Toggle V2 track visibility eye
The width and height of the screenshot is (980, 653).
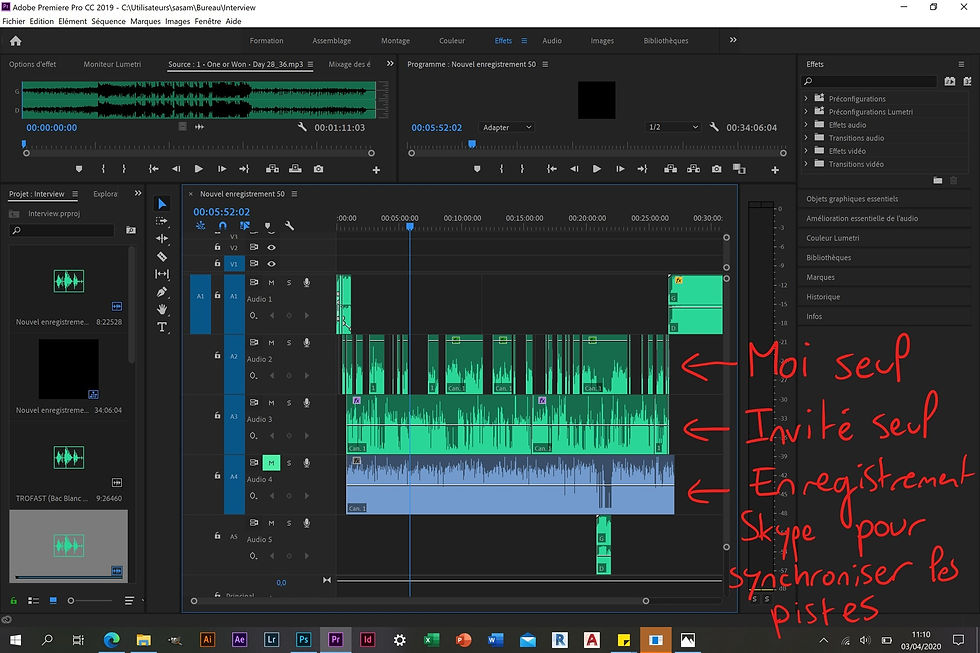[x=271, y=247]
